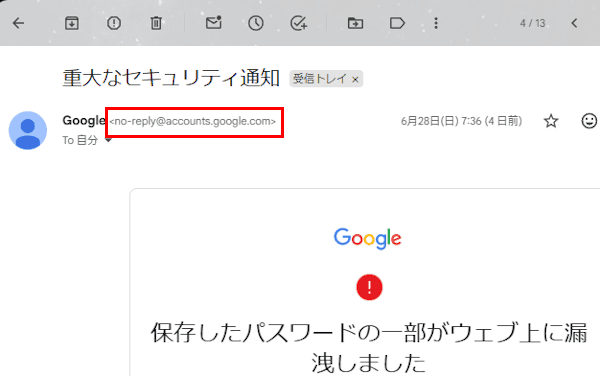Screen dimensions: 600x376
Task: Click the Google logo in email body
Action: [x=368, y=238]
